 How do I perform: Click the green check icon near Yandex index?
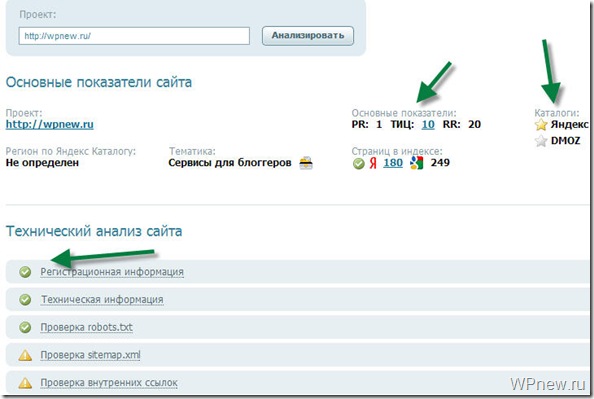pyautogui.click(x=358, y=164)
